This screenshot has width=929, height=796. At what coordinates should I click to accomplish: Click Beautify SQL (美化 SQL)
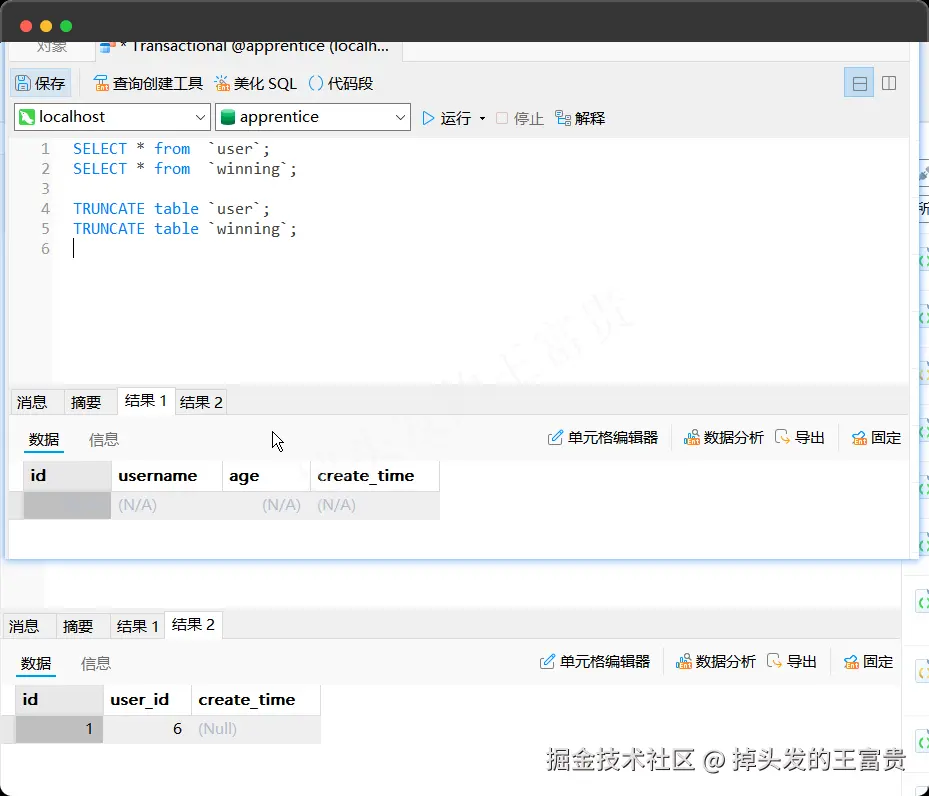pos(255,84)
